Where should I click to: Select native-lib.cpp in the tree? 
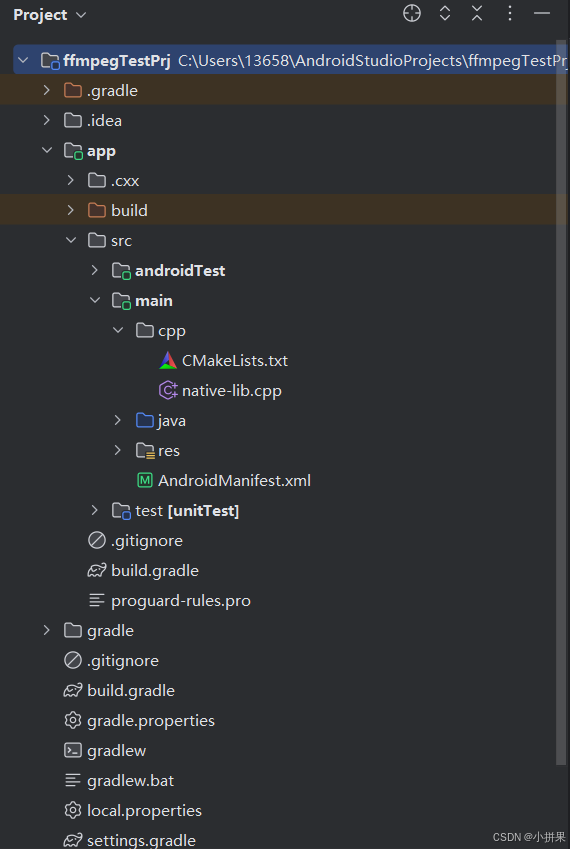[232, 390]
